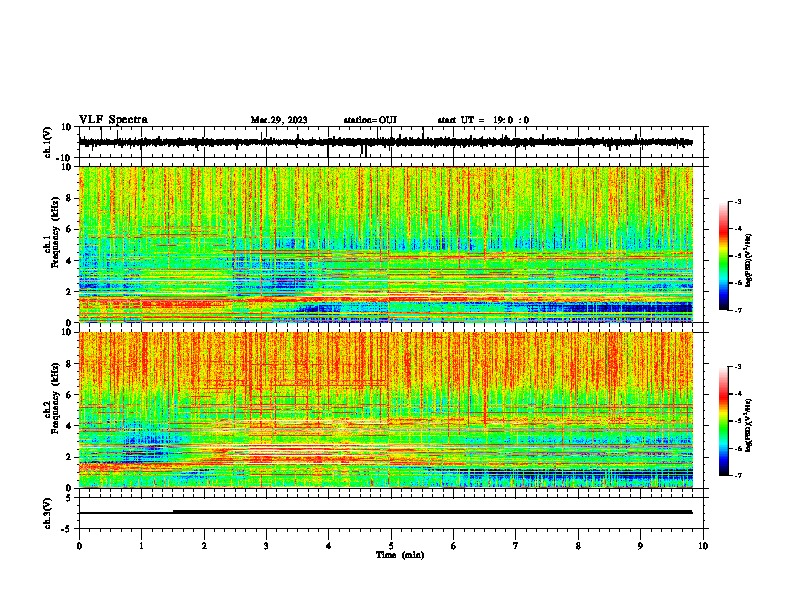Viewport: 792px width, 612px height.
Task: Click the "station=OUI" header label
Action: click(x=370, y=120)
